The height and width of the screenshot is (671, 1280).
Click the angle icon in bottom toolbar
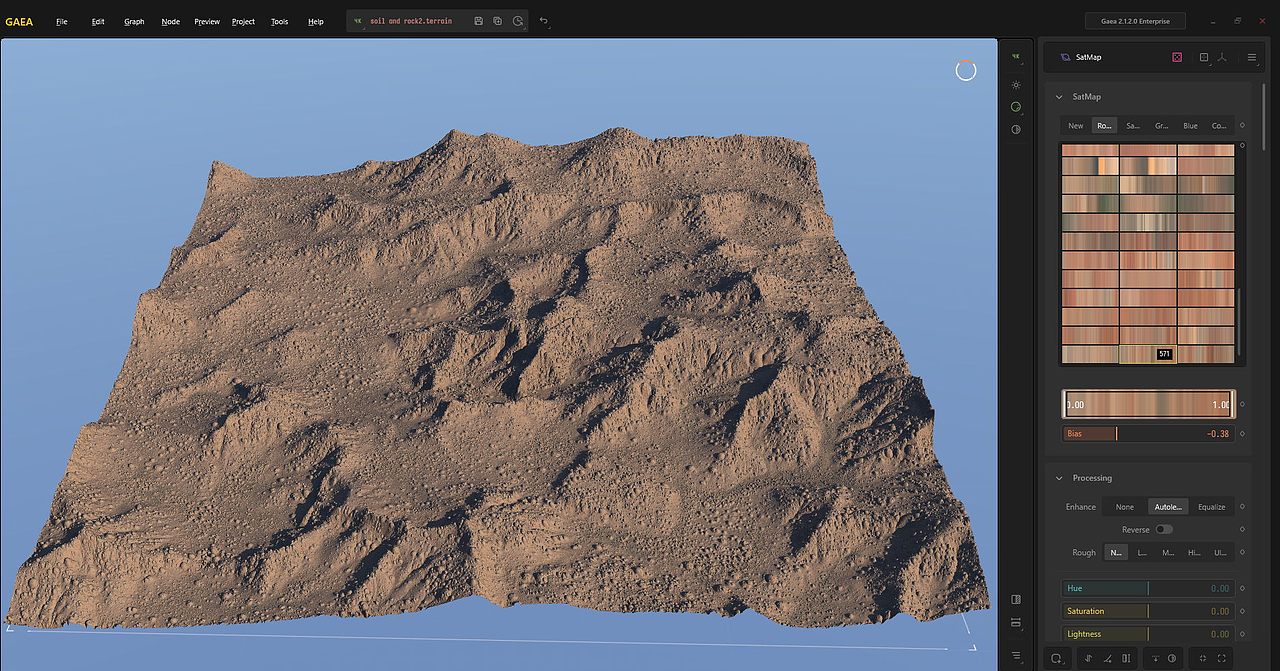coord(1108,658)
